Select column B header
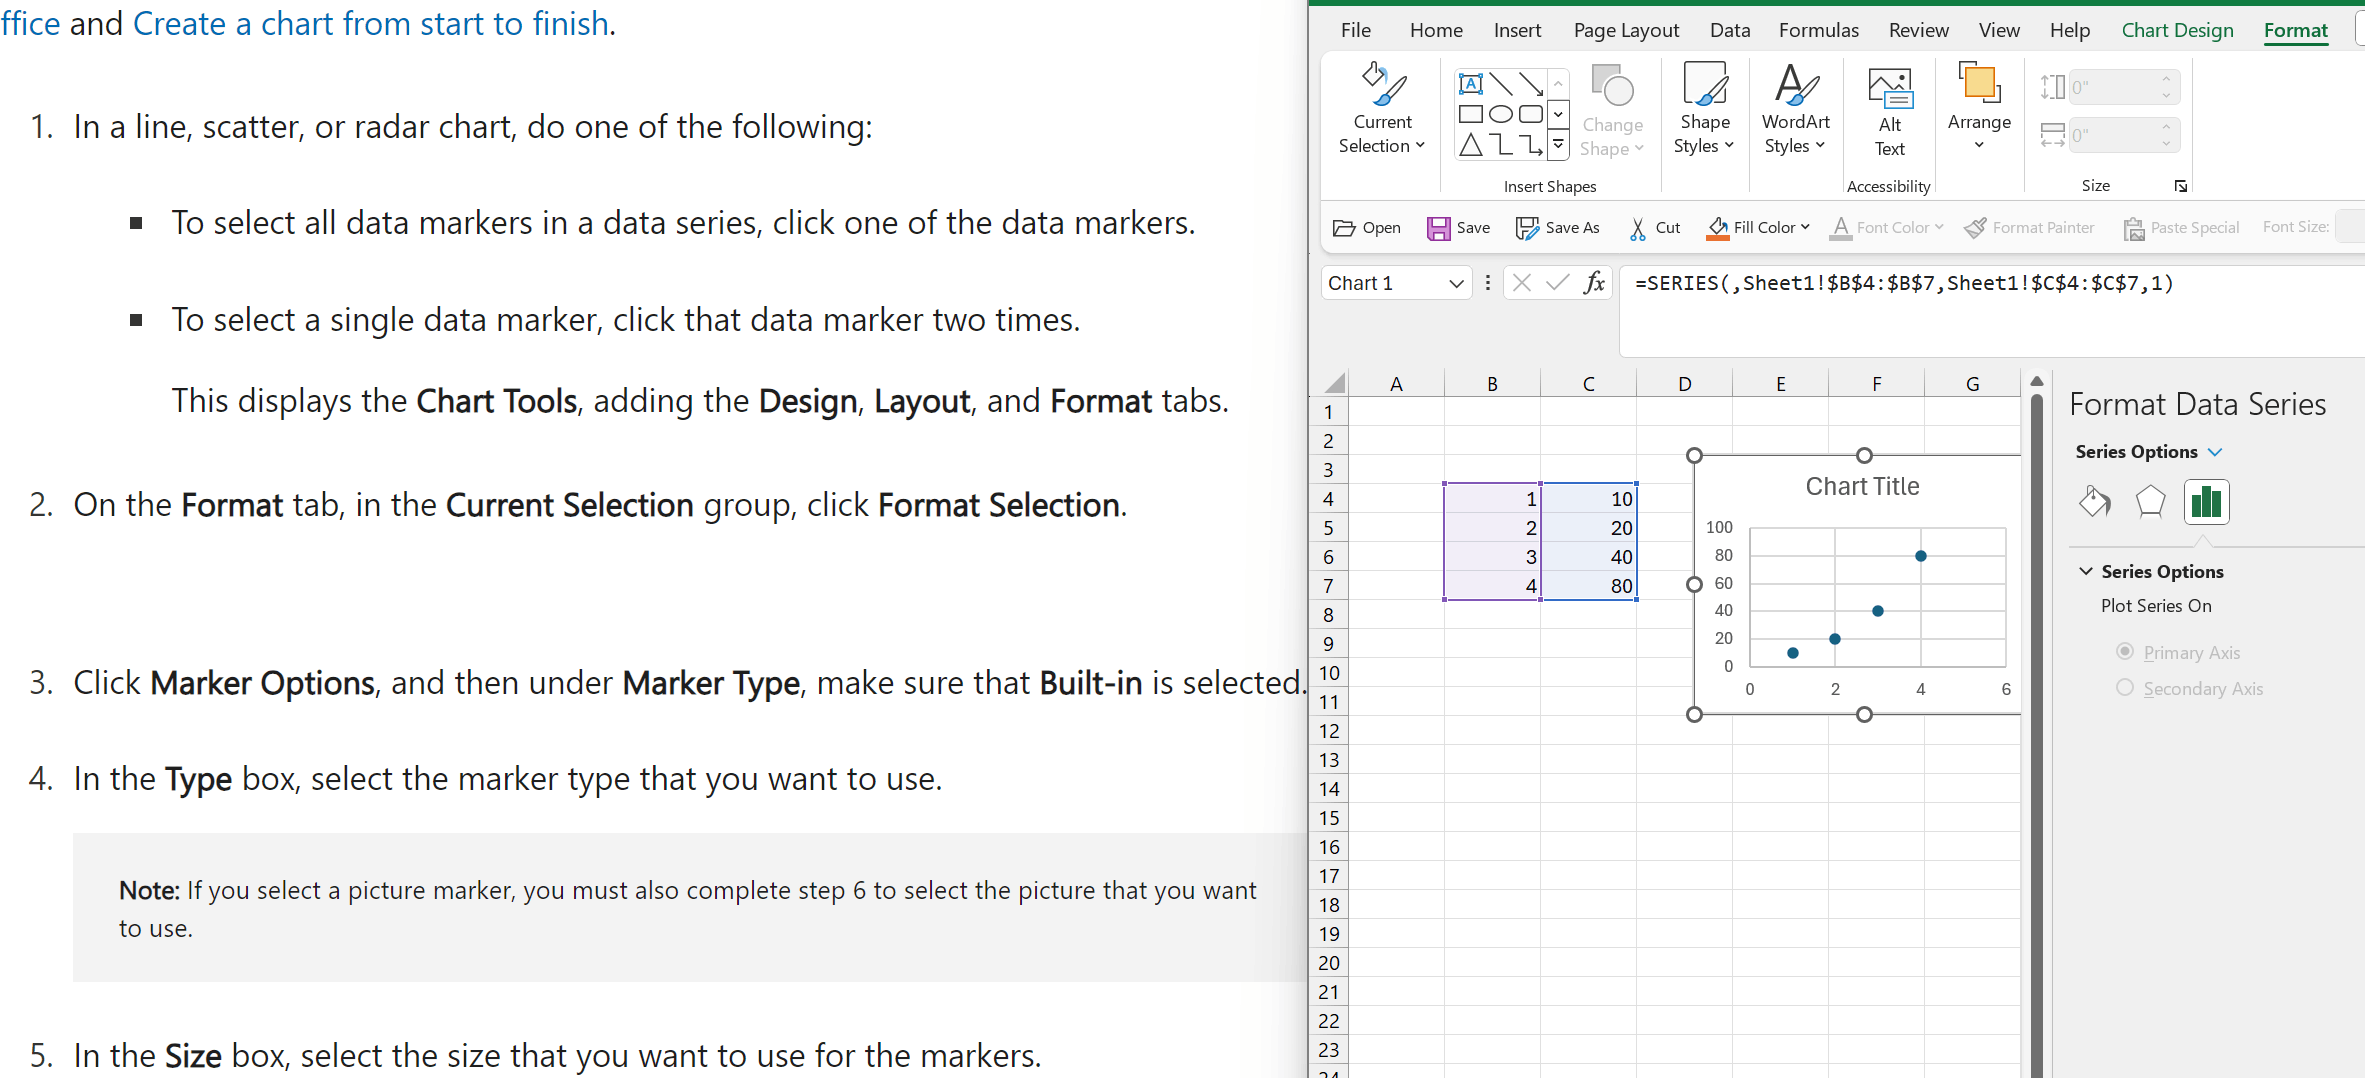The width and height of the screenshot is (2365, 1078). (x=1492, y=384)
